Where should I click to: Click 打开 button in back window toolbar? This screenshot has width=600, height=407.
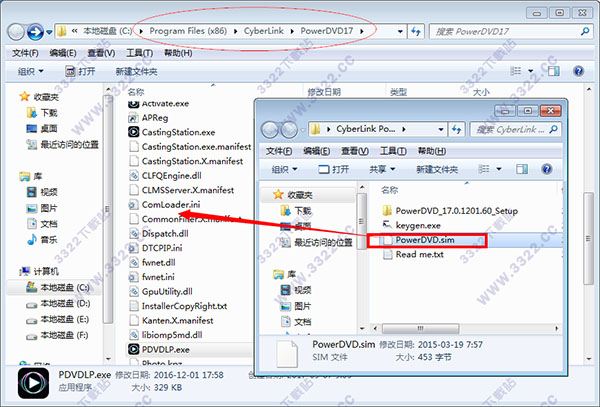point(80,71)
